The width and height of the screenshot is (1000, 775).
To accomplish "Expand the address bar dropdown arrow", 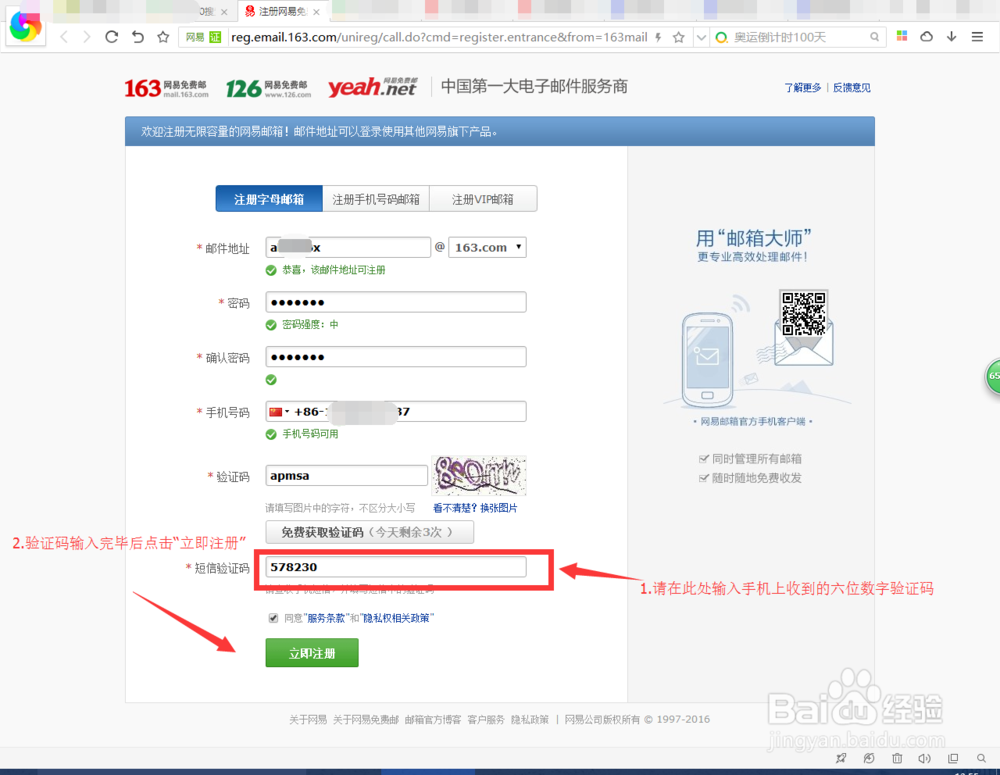I will click(x=701, y=37).
